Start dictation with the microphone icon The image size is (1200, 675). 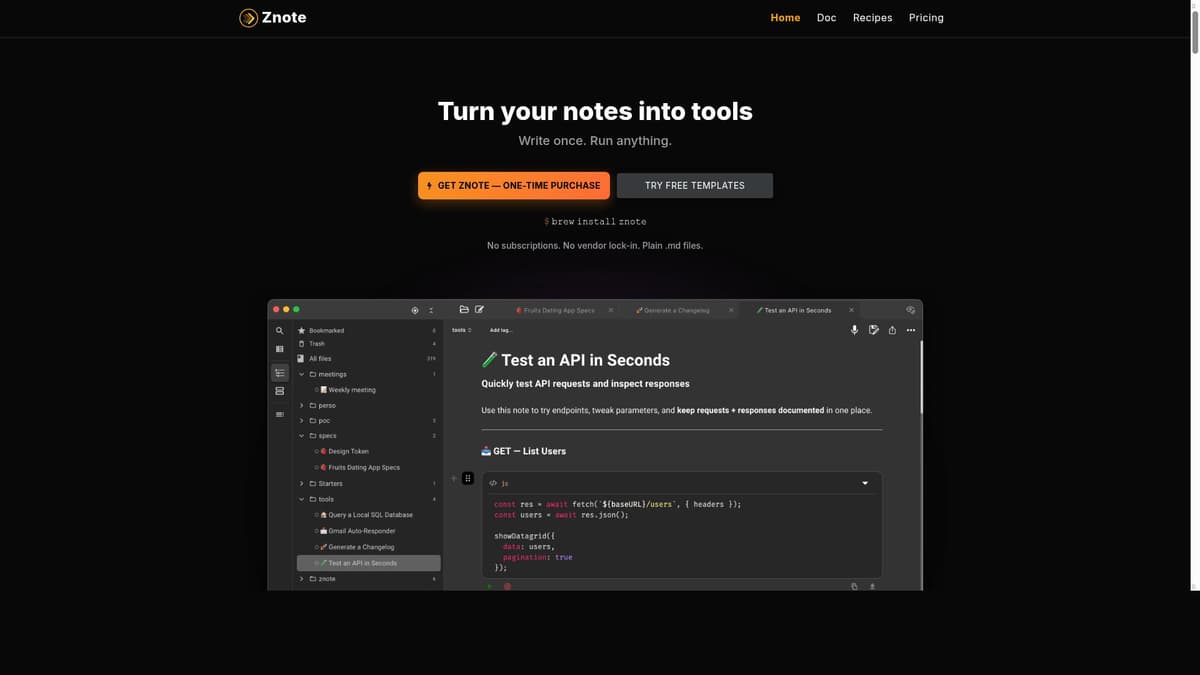coord(853,329)
